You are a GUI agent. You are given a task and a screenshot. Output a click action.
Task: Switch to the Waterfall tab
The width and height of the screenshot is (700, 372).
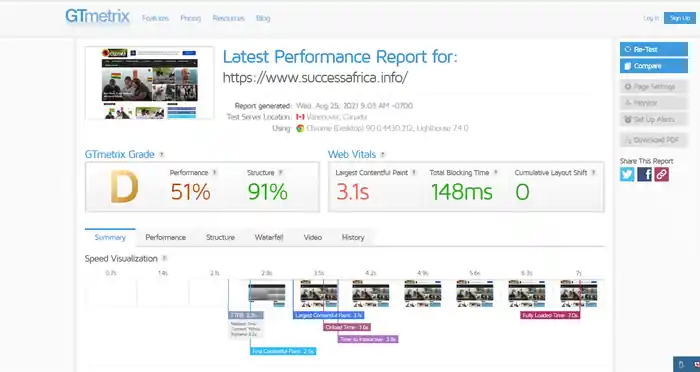269,237
